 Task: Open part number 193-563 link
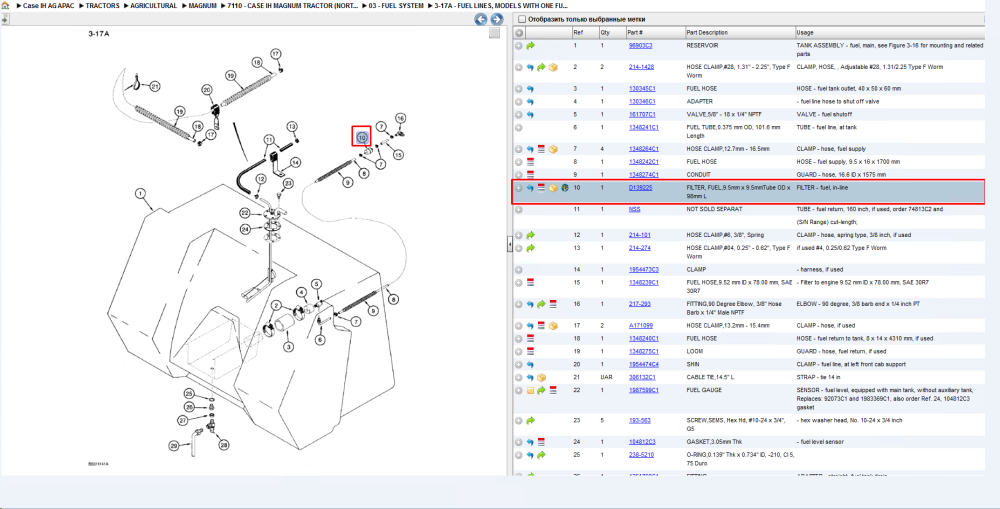(x=639, y=420)
